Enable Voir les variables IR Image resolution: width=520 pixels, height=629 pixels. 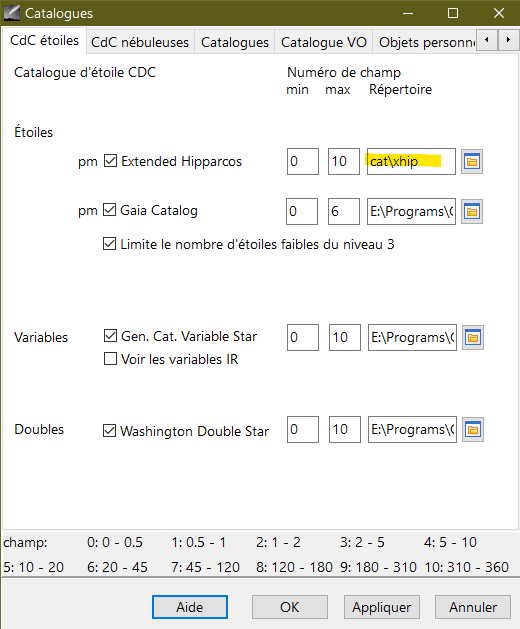click(x=110, y=359)
